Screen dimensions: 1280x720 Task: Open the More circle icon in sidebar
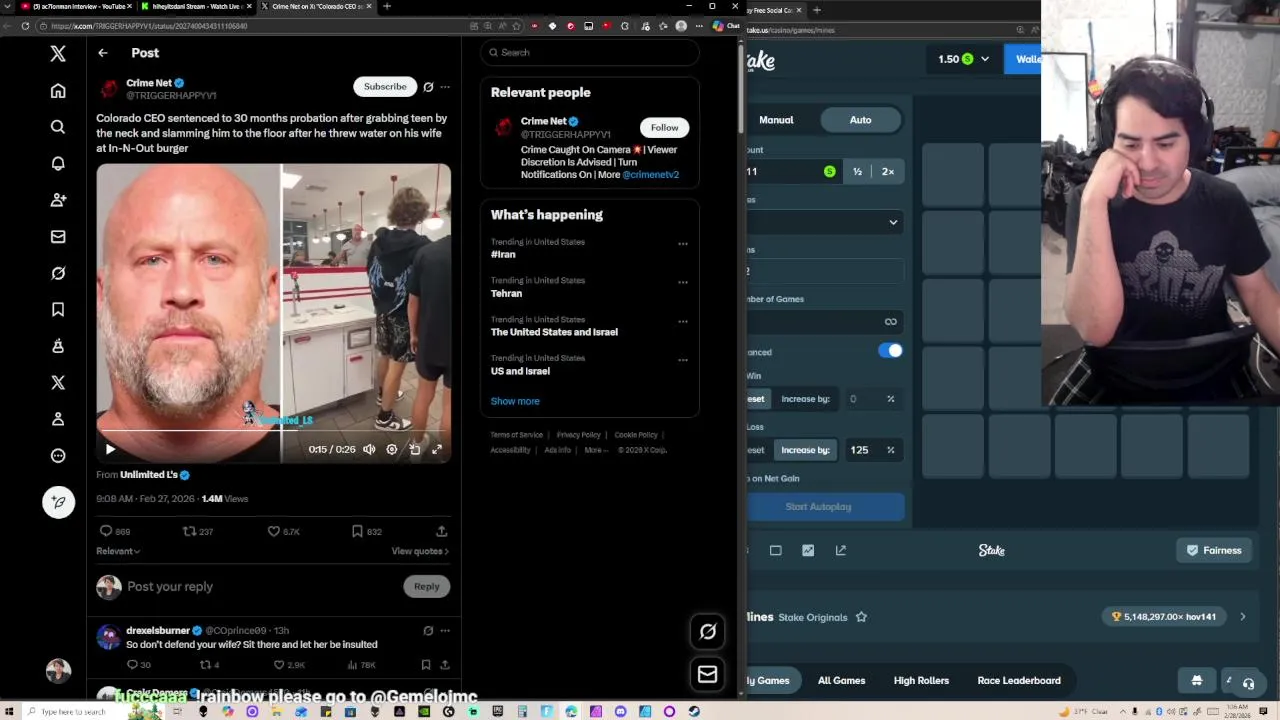(58, 456)
